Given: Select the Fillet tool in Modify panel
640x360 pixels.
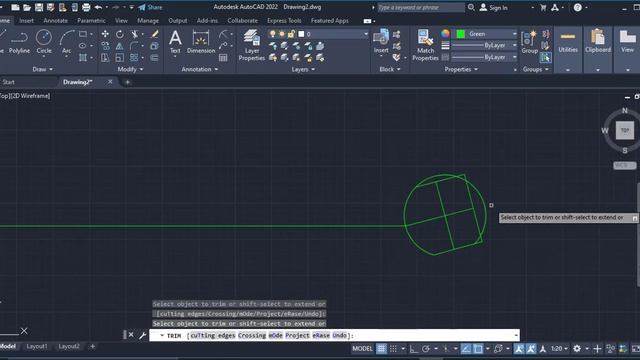Looking at the screenshot, I should pos(134,46).
